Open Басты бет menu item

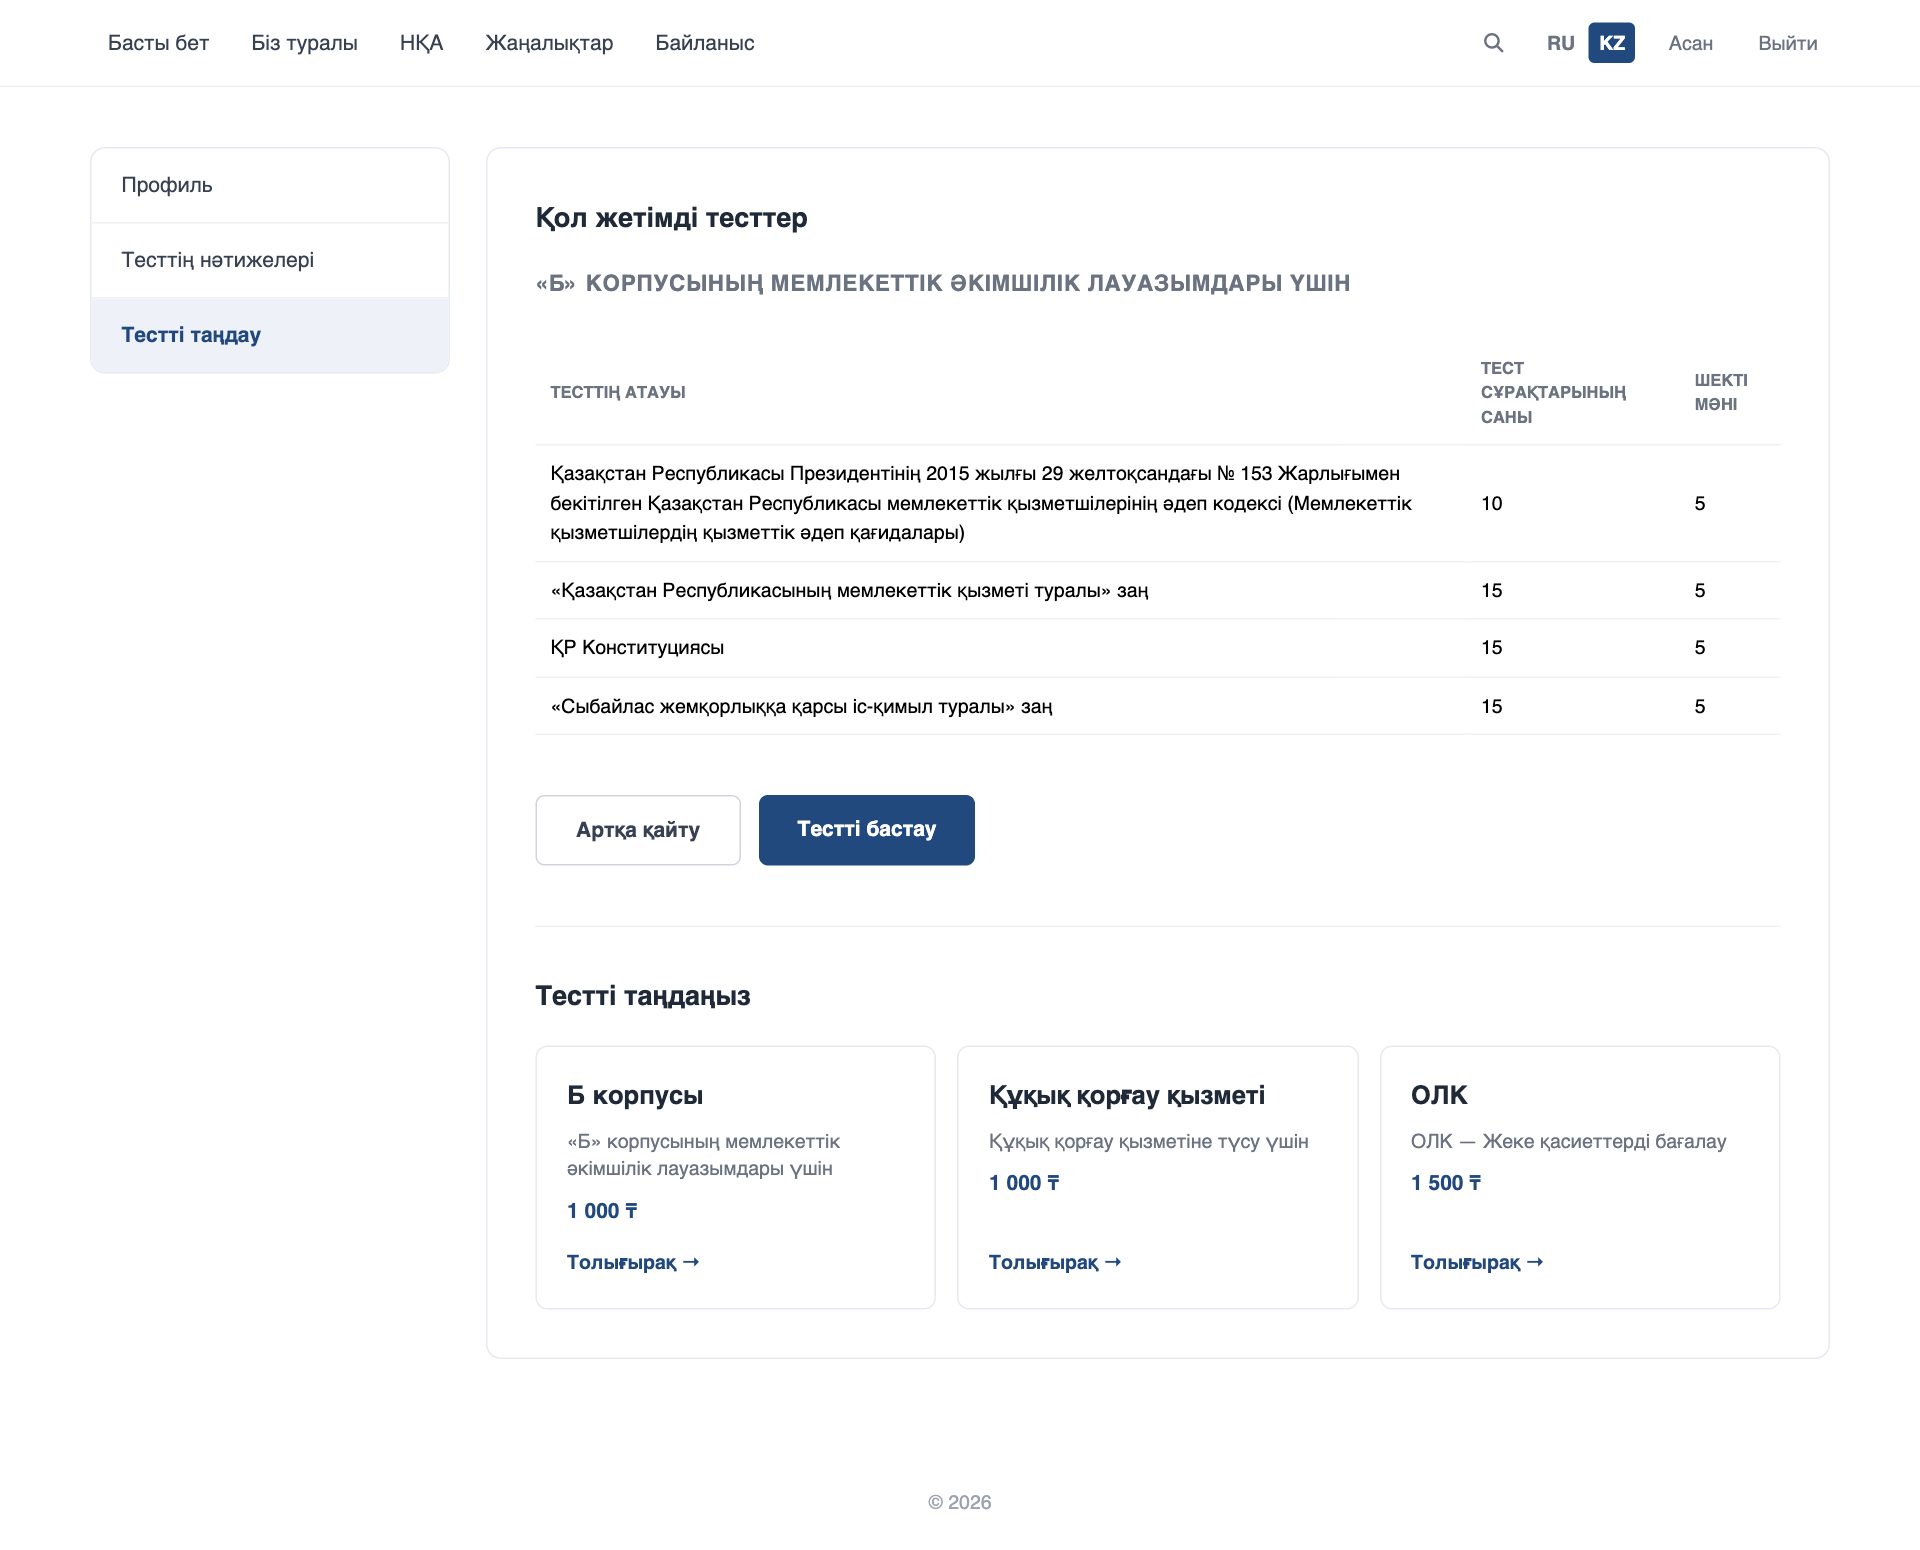[158, 43]
